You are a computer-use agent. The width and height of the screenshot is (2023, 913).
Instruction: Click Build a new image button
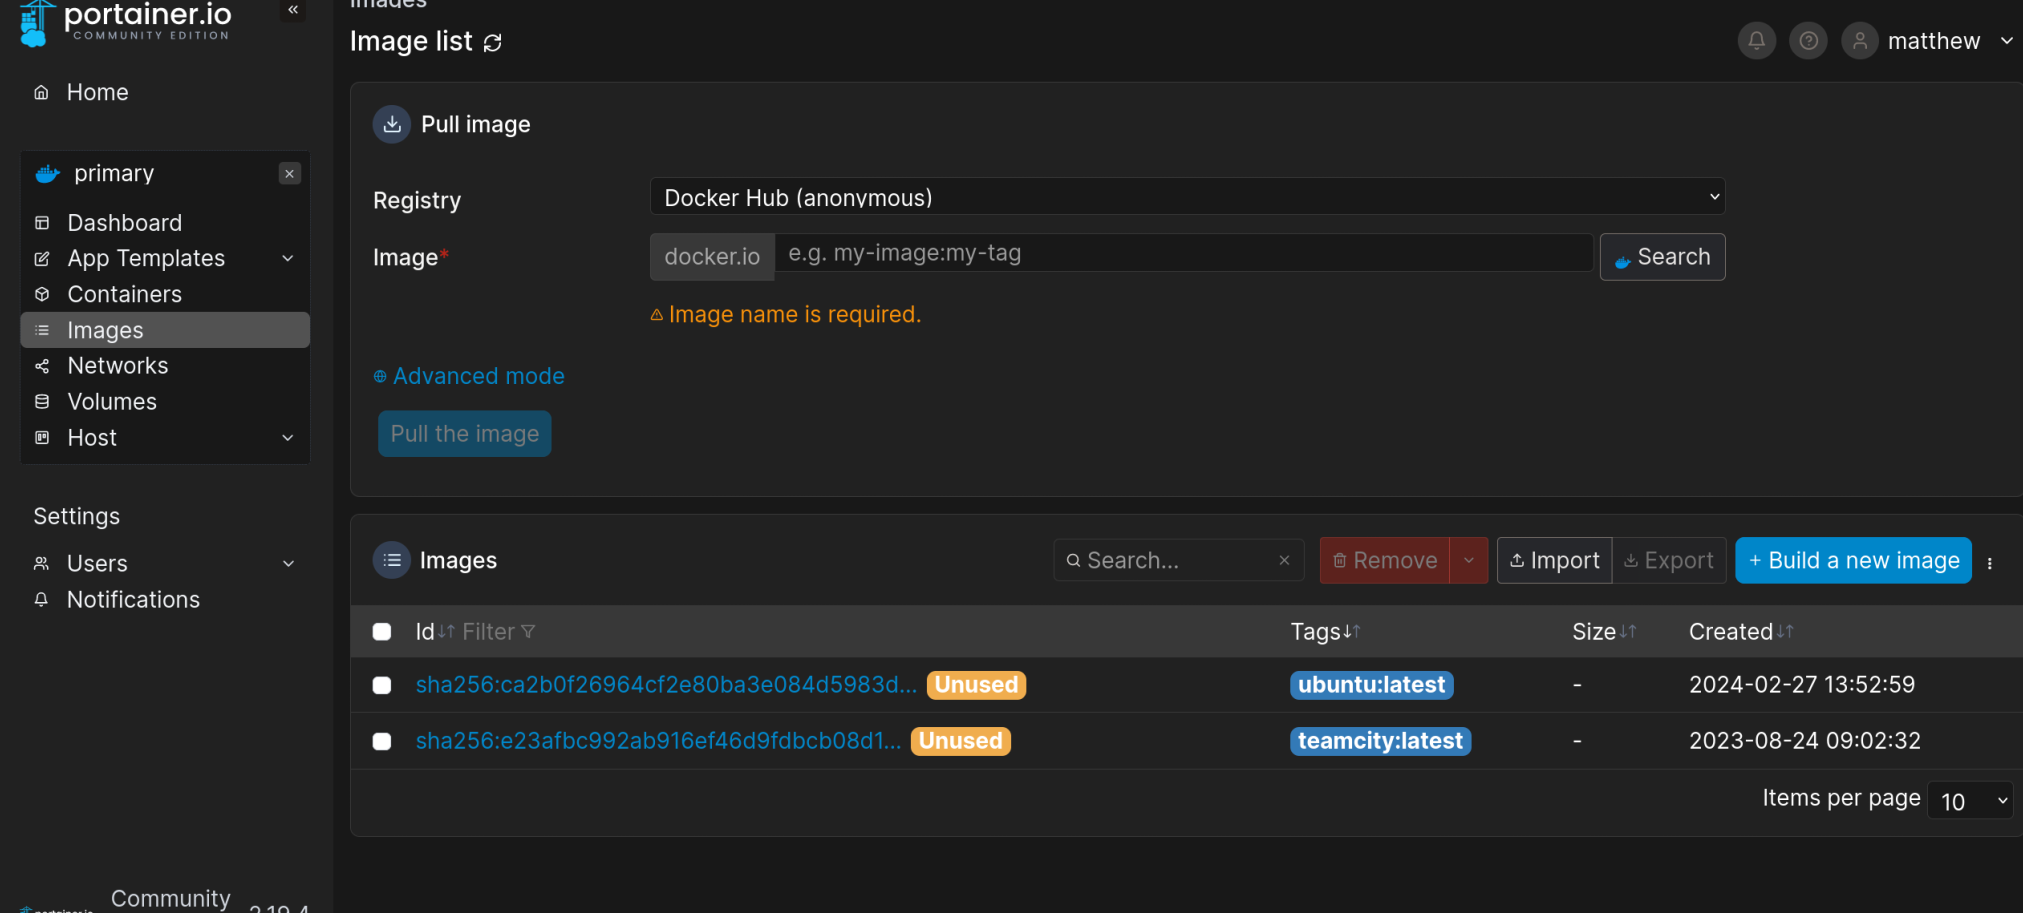[x=1853, y=560]
